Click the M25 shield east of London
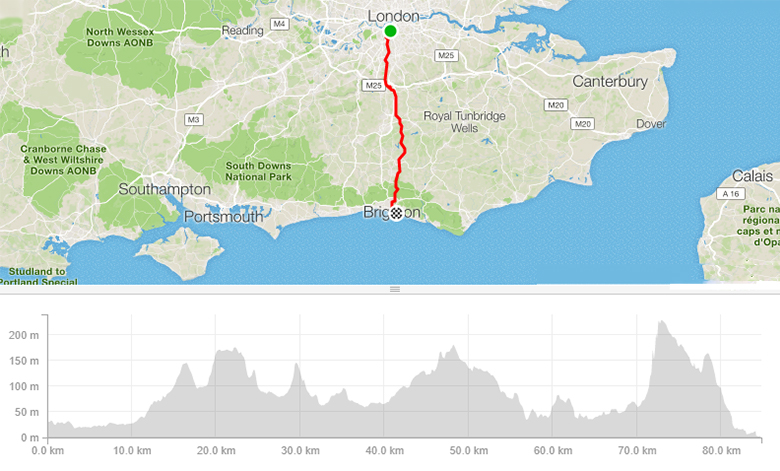Viewport: 780px width, 471px height. [x=446, y=55]
